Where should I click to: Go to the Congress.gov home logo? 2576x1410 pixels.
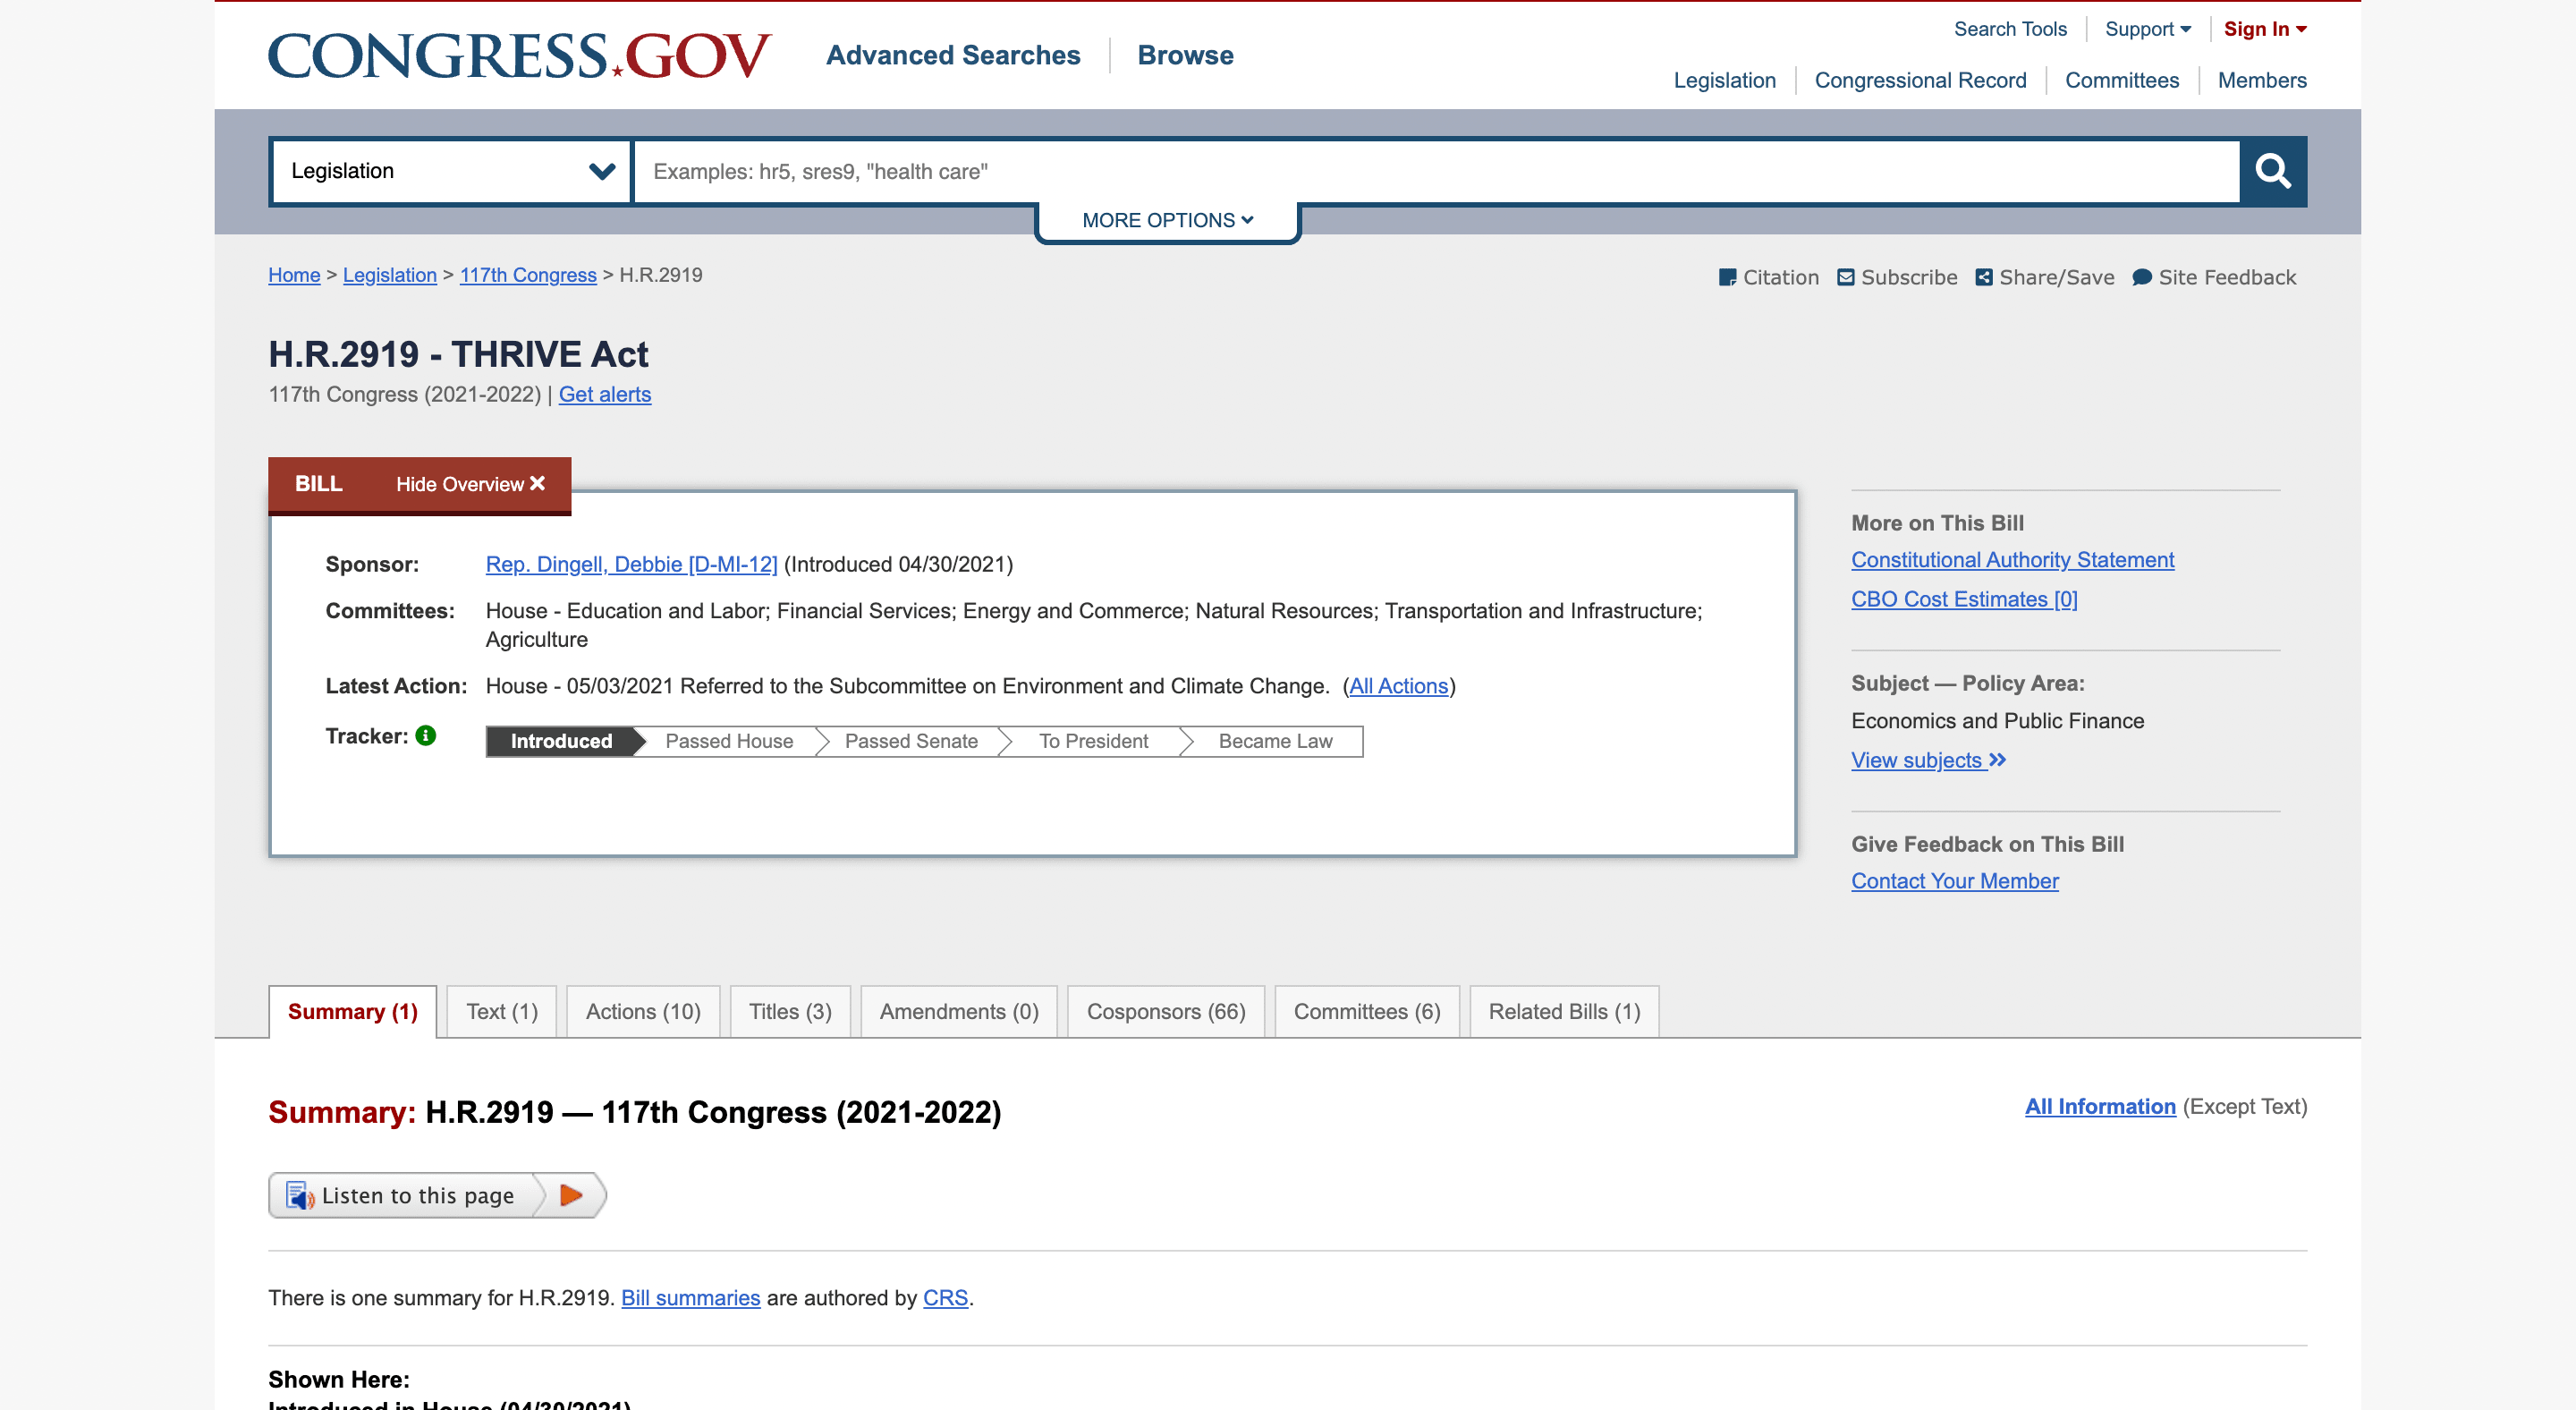coord(520,55)
